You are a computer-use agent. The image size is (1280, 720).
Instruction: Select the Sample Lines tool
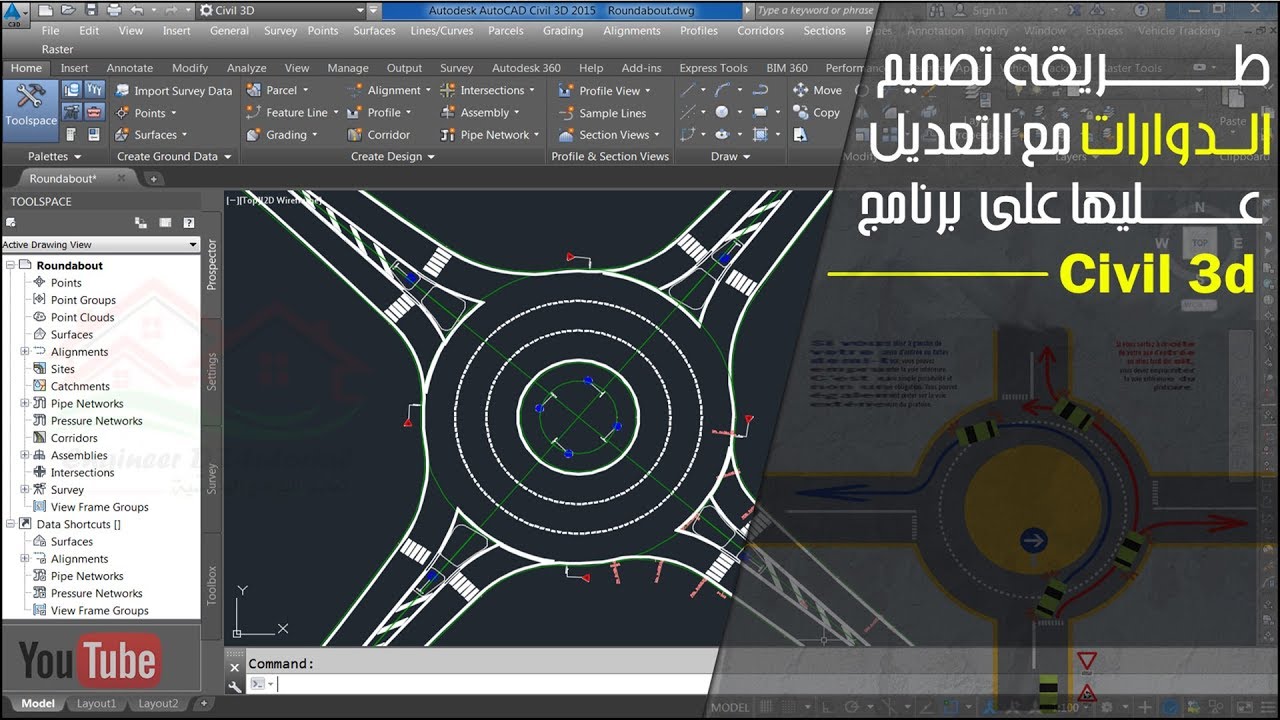point(603,113)
